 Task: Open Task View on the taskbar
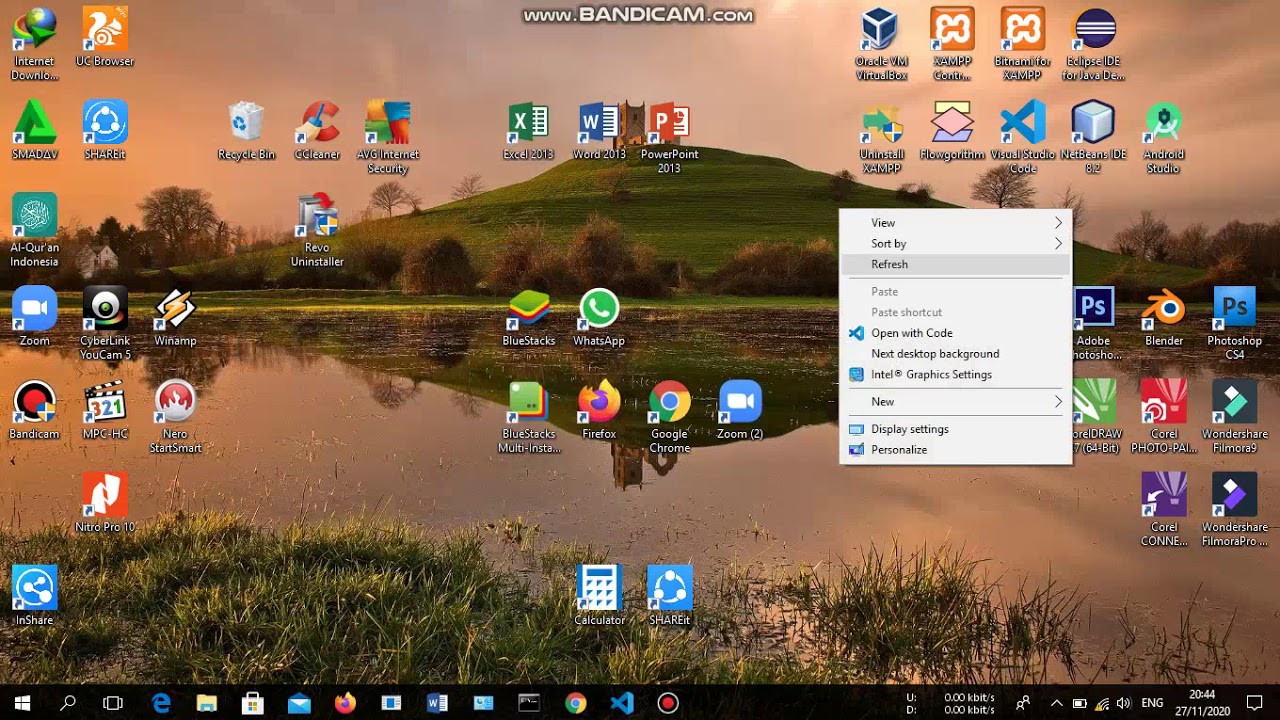pyautogui.click(x=113, y=703)
